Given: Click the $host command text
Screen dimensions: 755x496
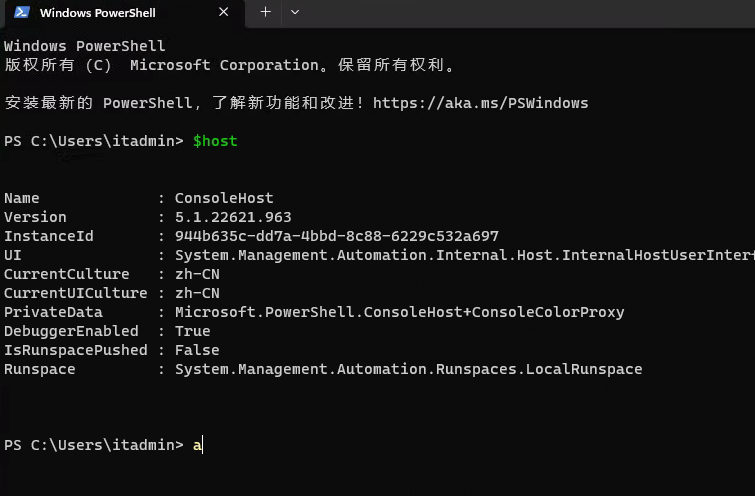Looking at the screenshot, I should click(x=215, y=141).
